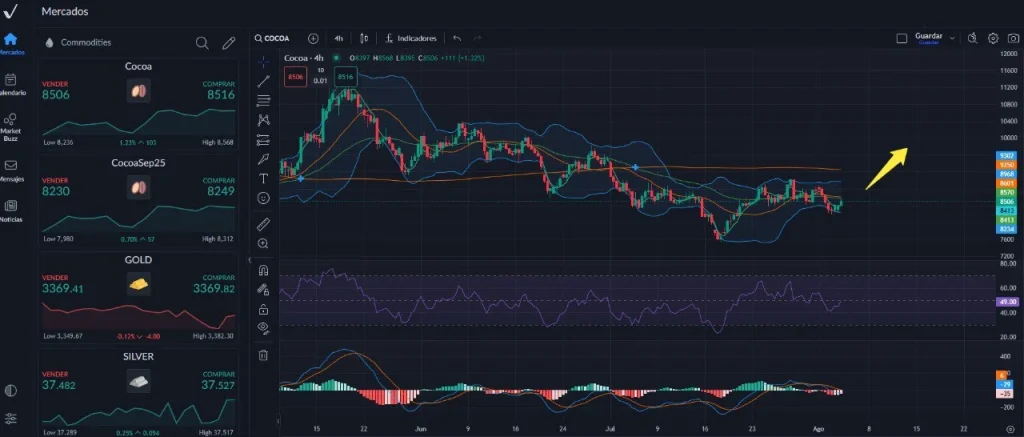Select the zoom in magnifier tool
Viewport: 1024px width, 437px height.
pos(263,244)
